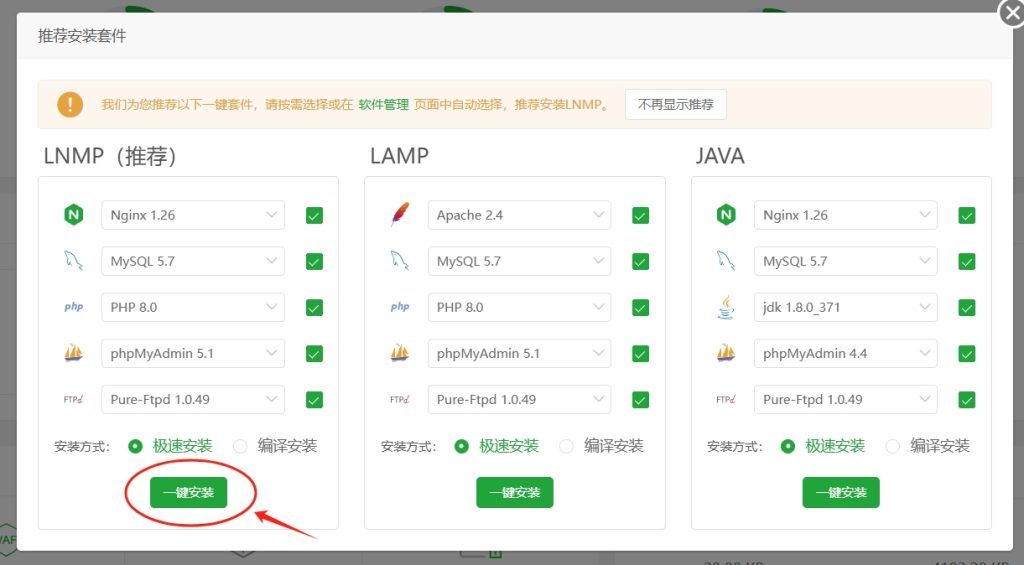Select 编译安装 radio in LAMP column
Image resolution: width=1024 pixels, height=565 pixels.
(566, 446)
